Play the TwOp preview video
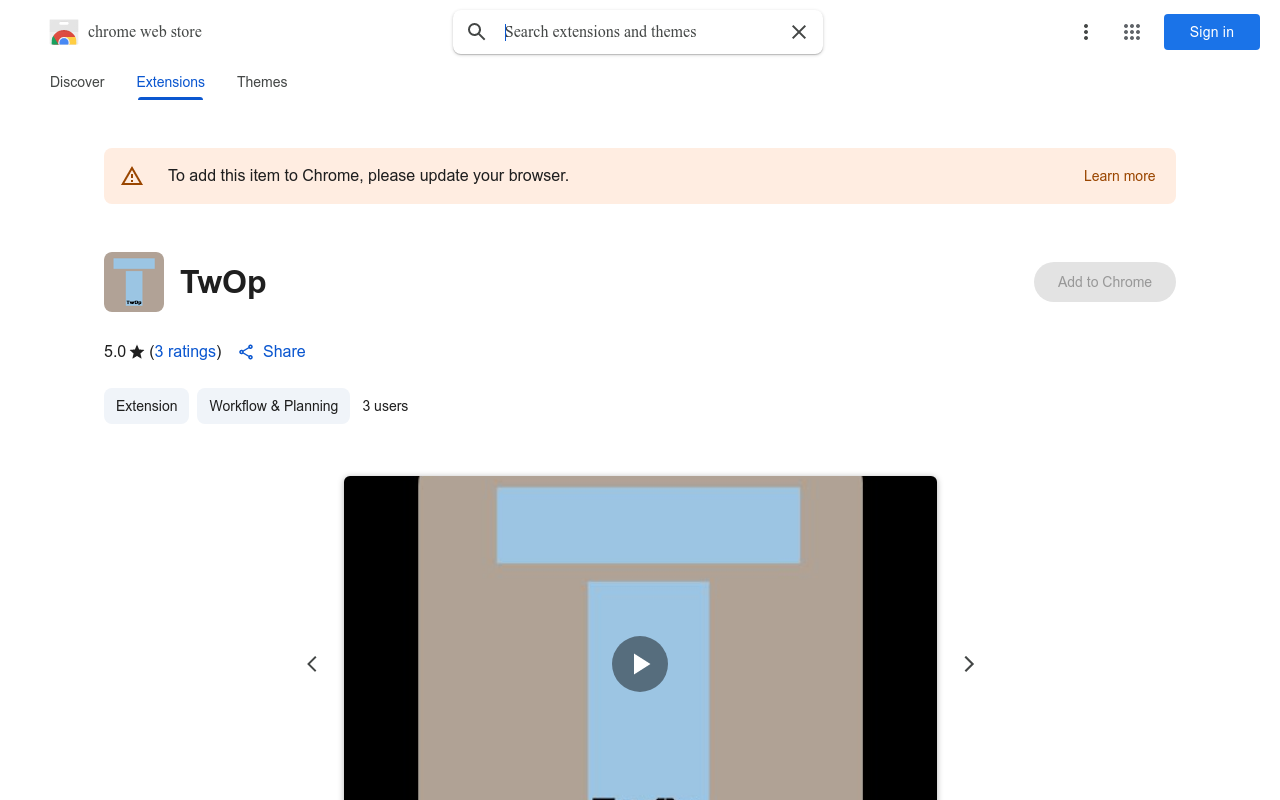The height and width of the screenshot is (800, 1280). [640, 664]
